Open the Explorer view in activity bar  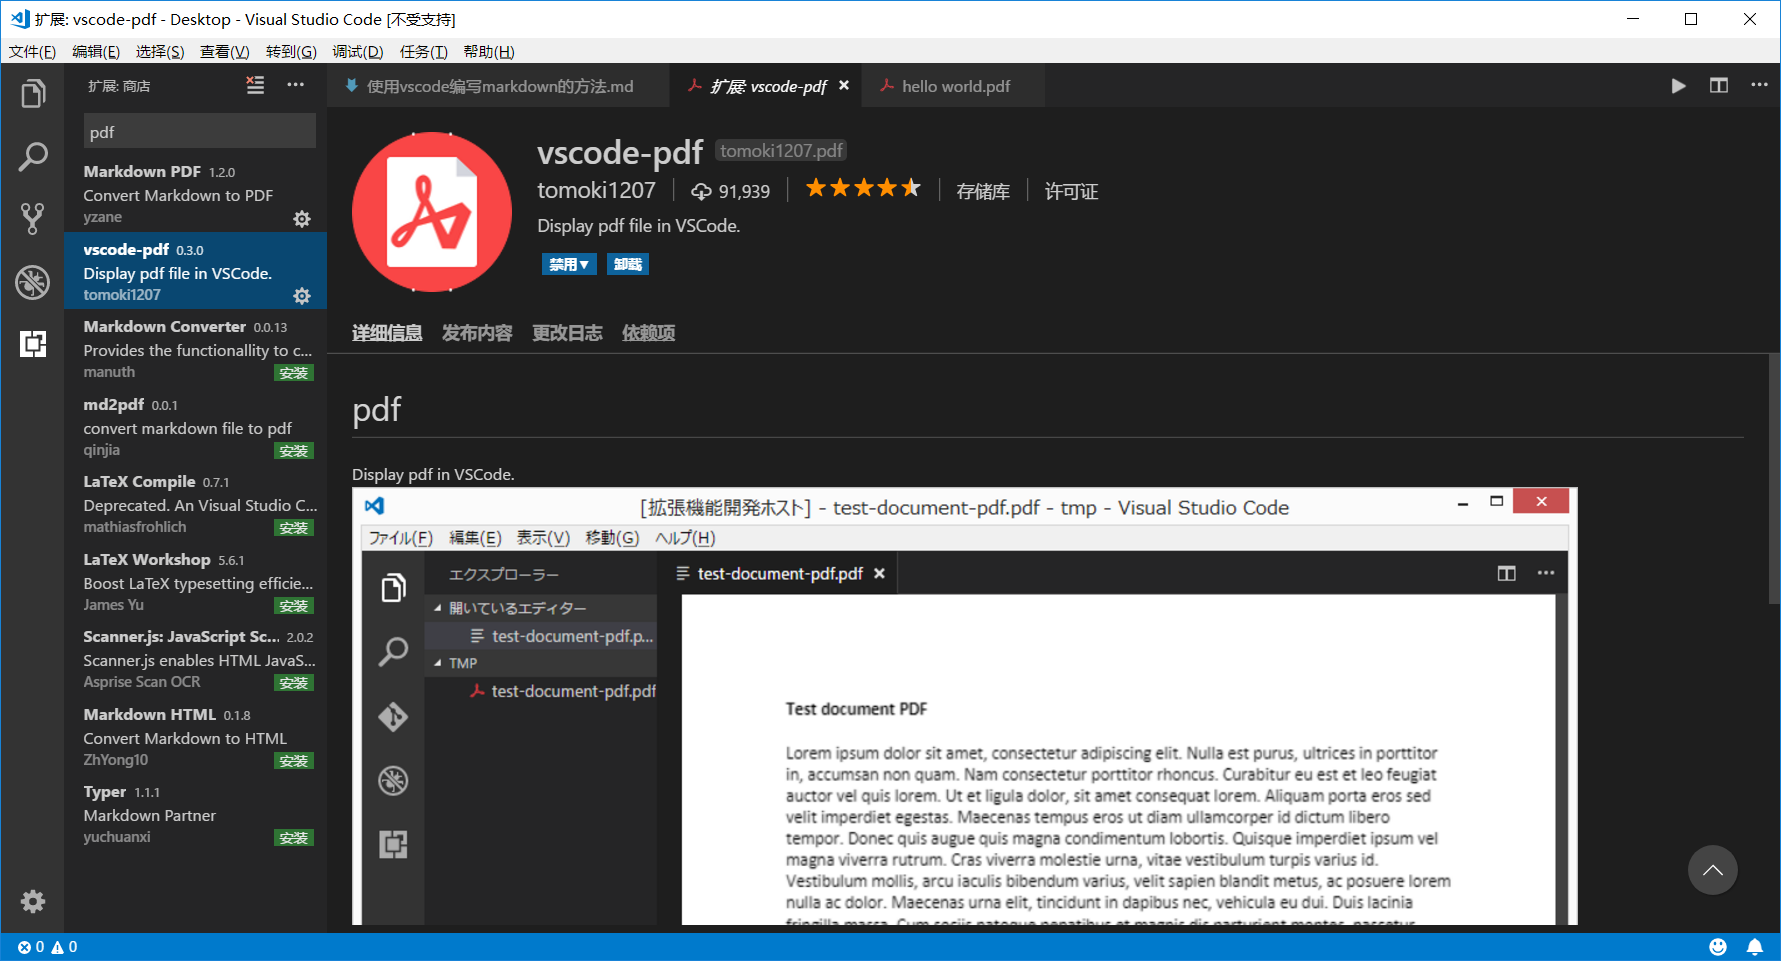point(33,93)
